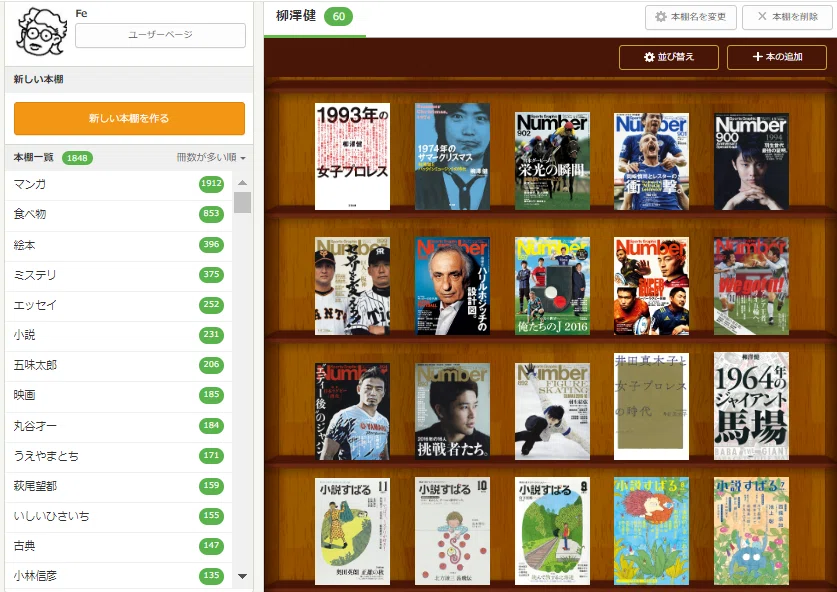Open the ハリルホジッチの設計図 Number cover
Screen dimensions: 837x592
click(452, 286)
